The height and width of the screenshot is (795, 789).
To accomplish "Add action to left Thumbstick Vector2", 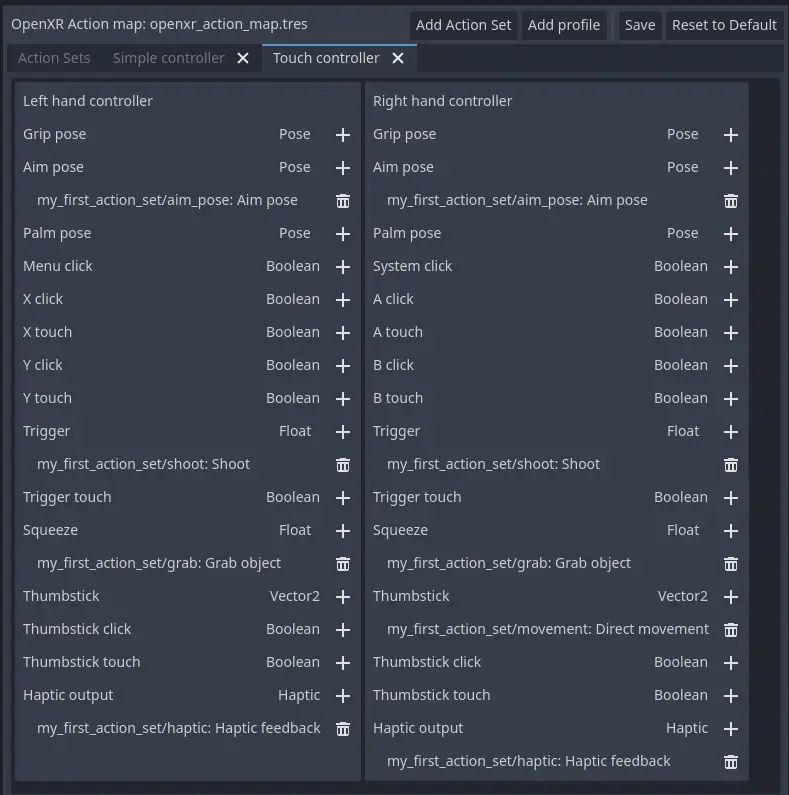I will click(343, 597).
